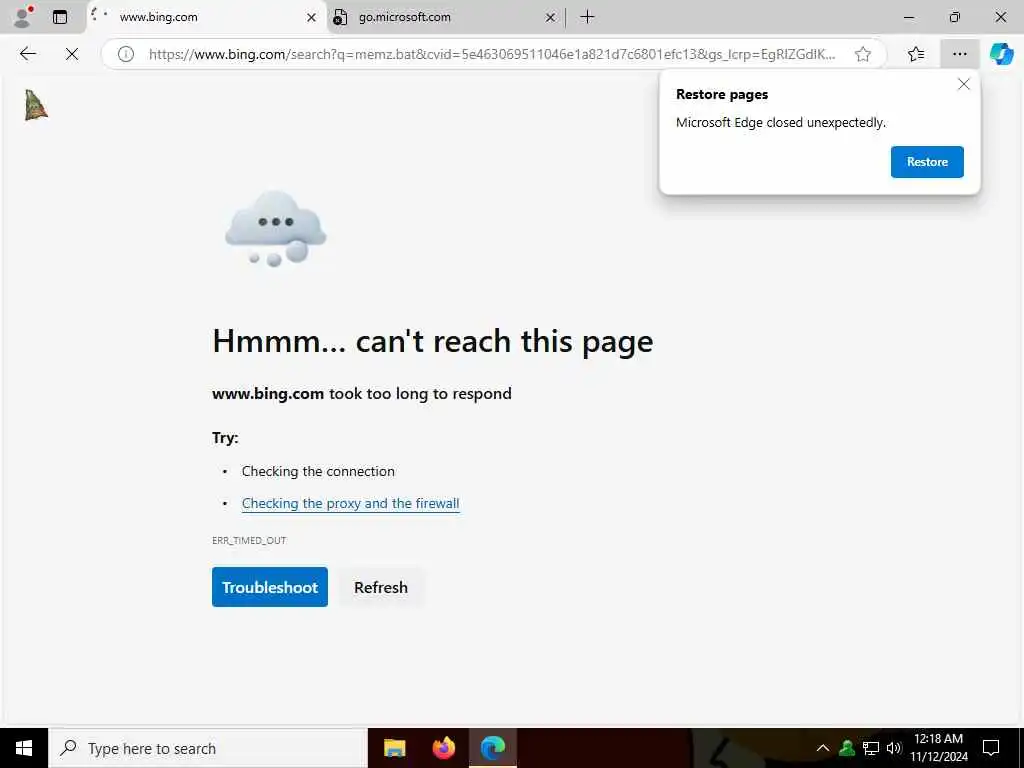Click the small image icon at page top-left
1024x768 pixels.
coord(36,105)
